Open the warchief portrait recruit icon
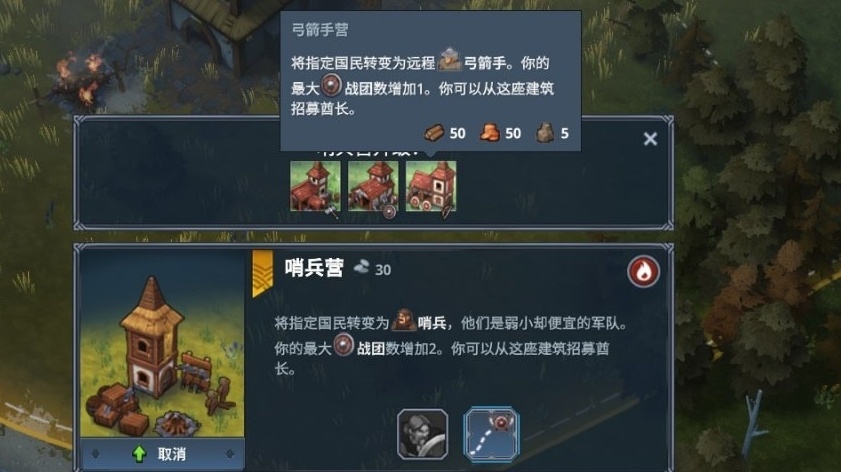The image size is (841, 472). point(423,434)
